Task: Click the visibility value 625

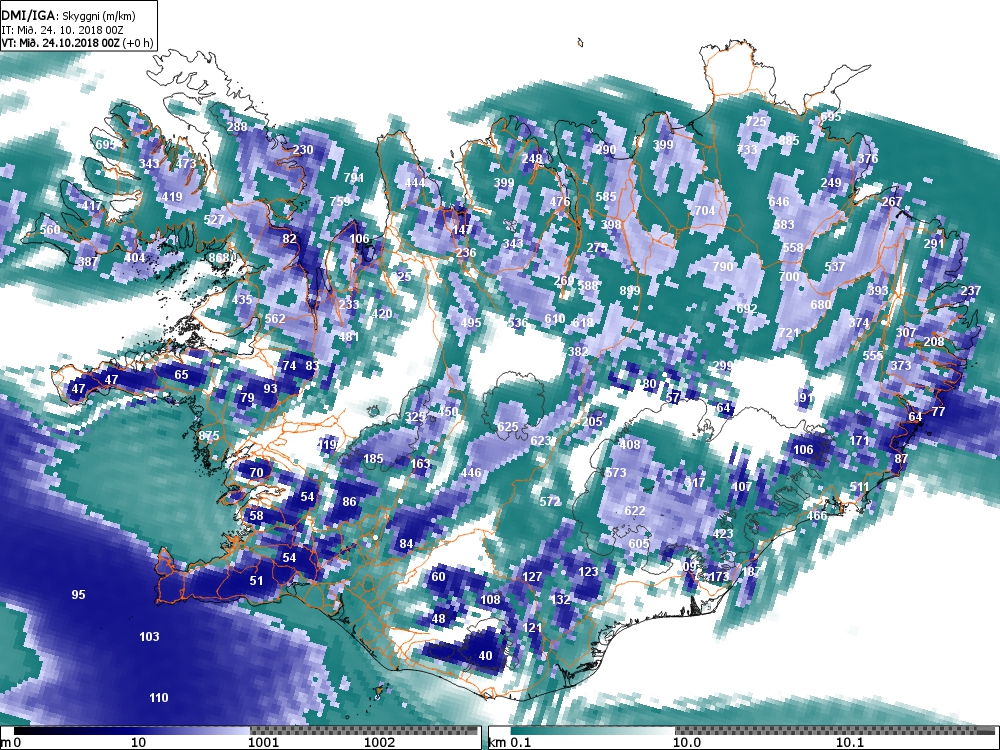Action: pyautogui.click(x=508, y=426)
